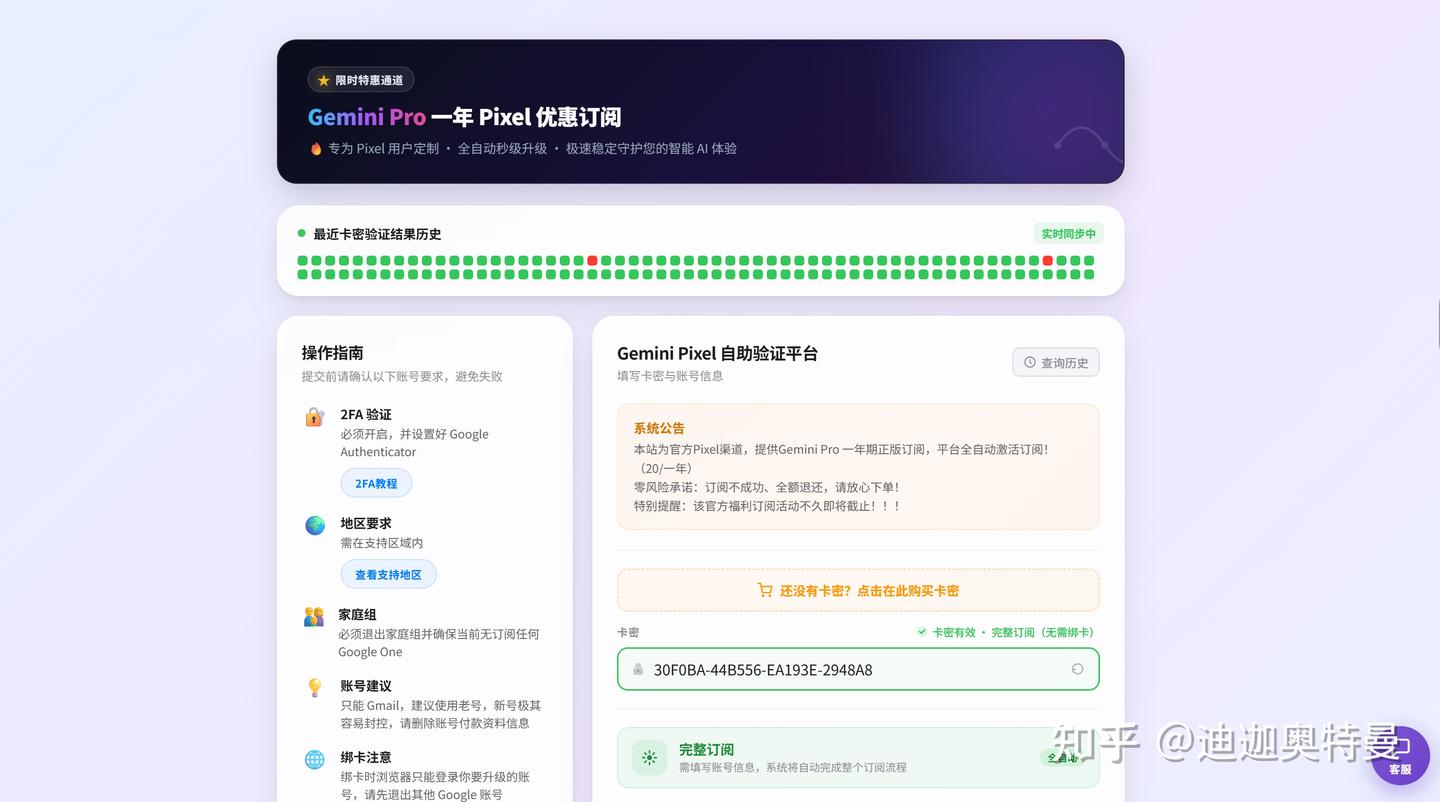Click 还没有卡密？点击在此购买卡密 banner
The image size is (1440, 802).
tap(858, 590)
